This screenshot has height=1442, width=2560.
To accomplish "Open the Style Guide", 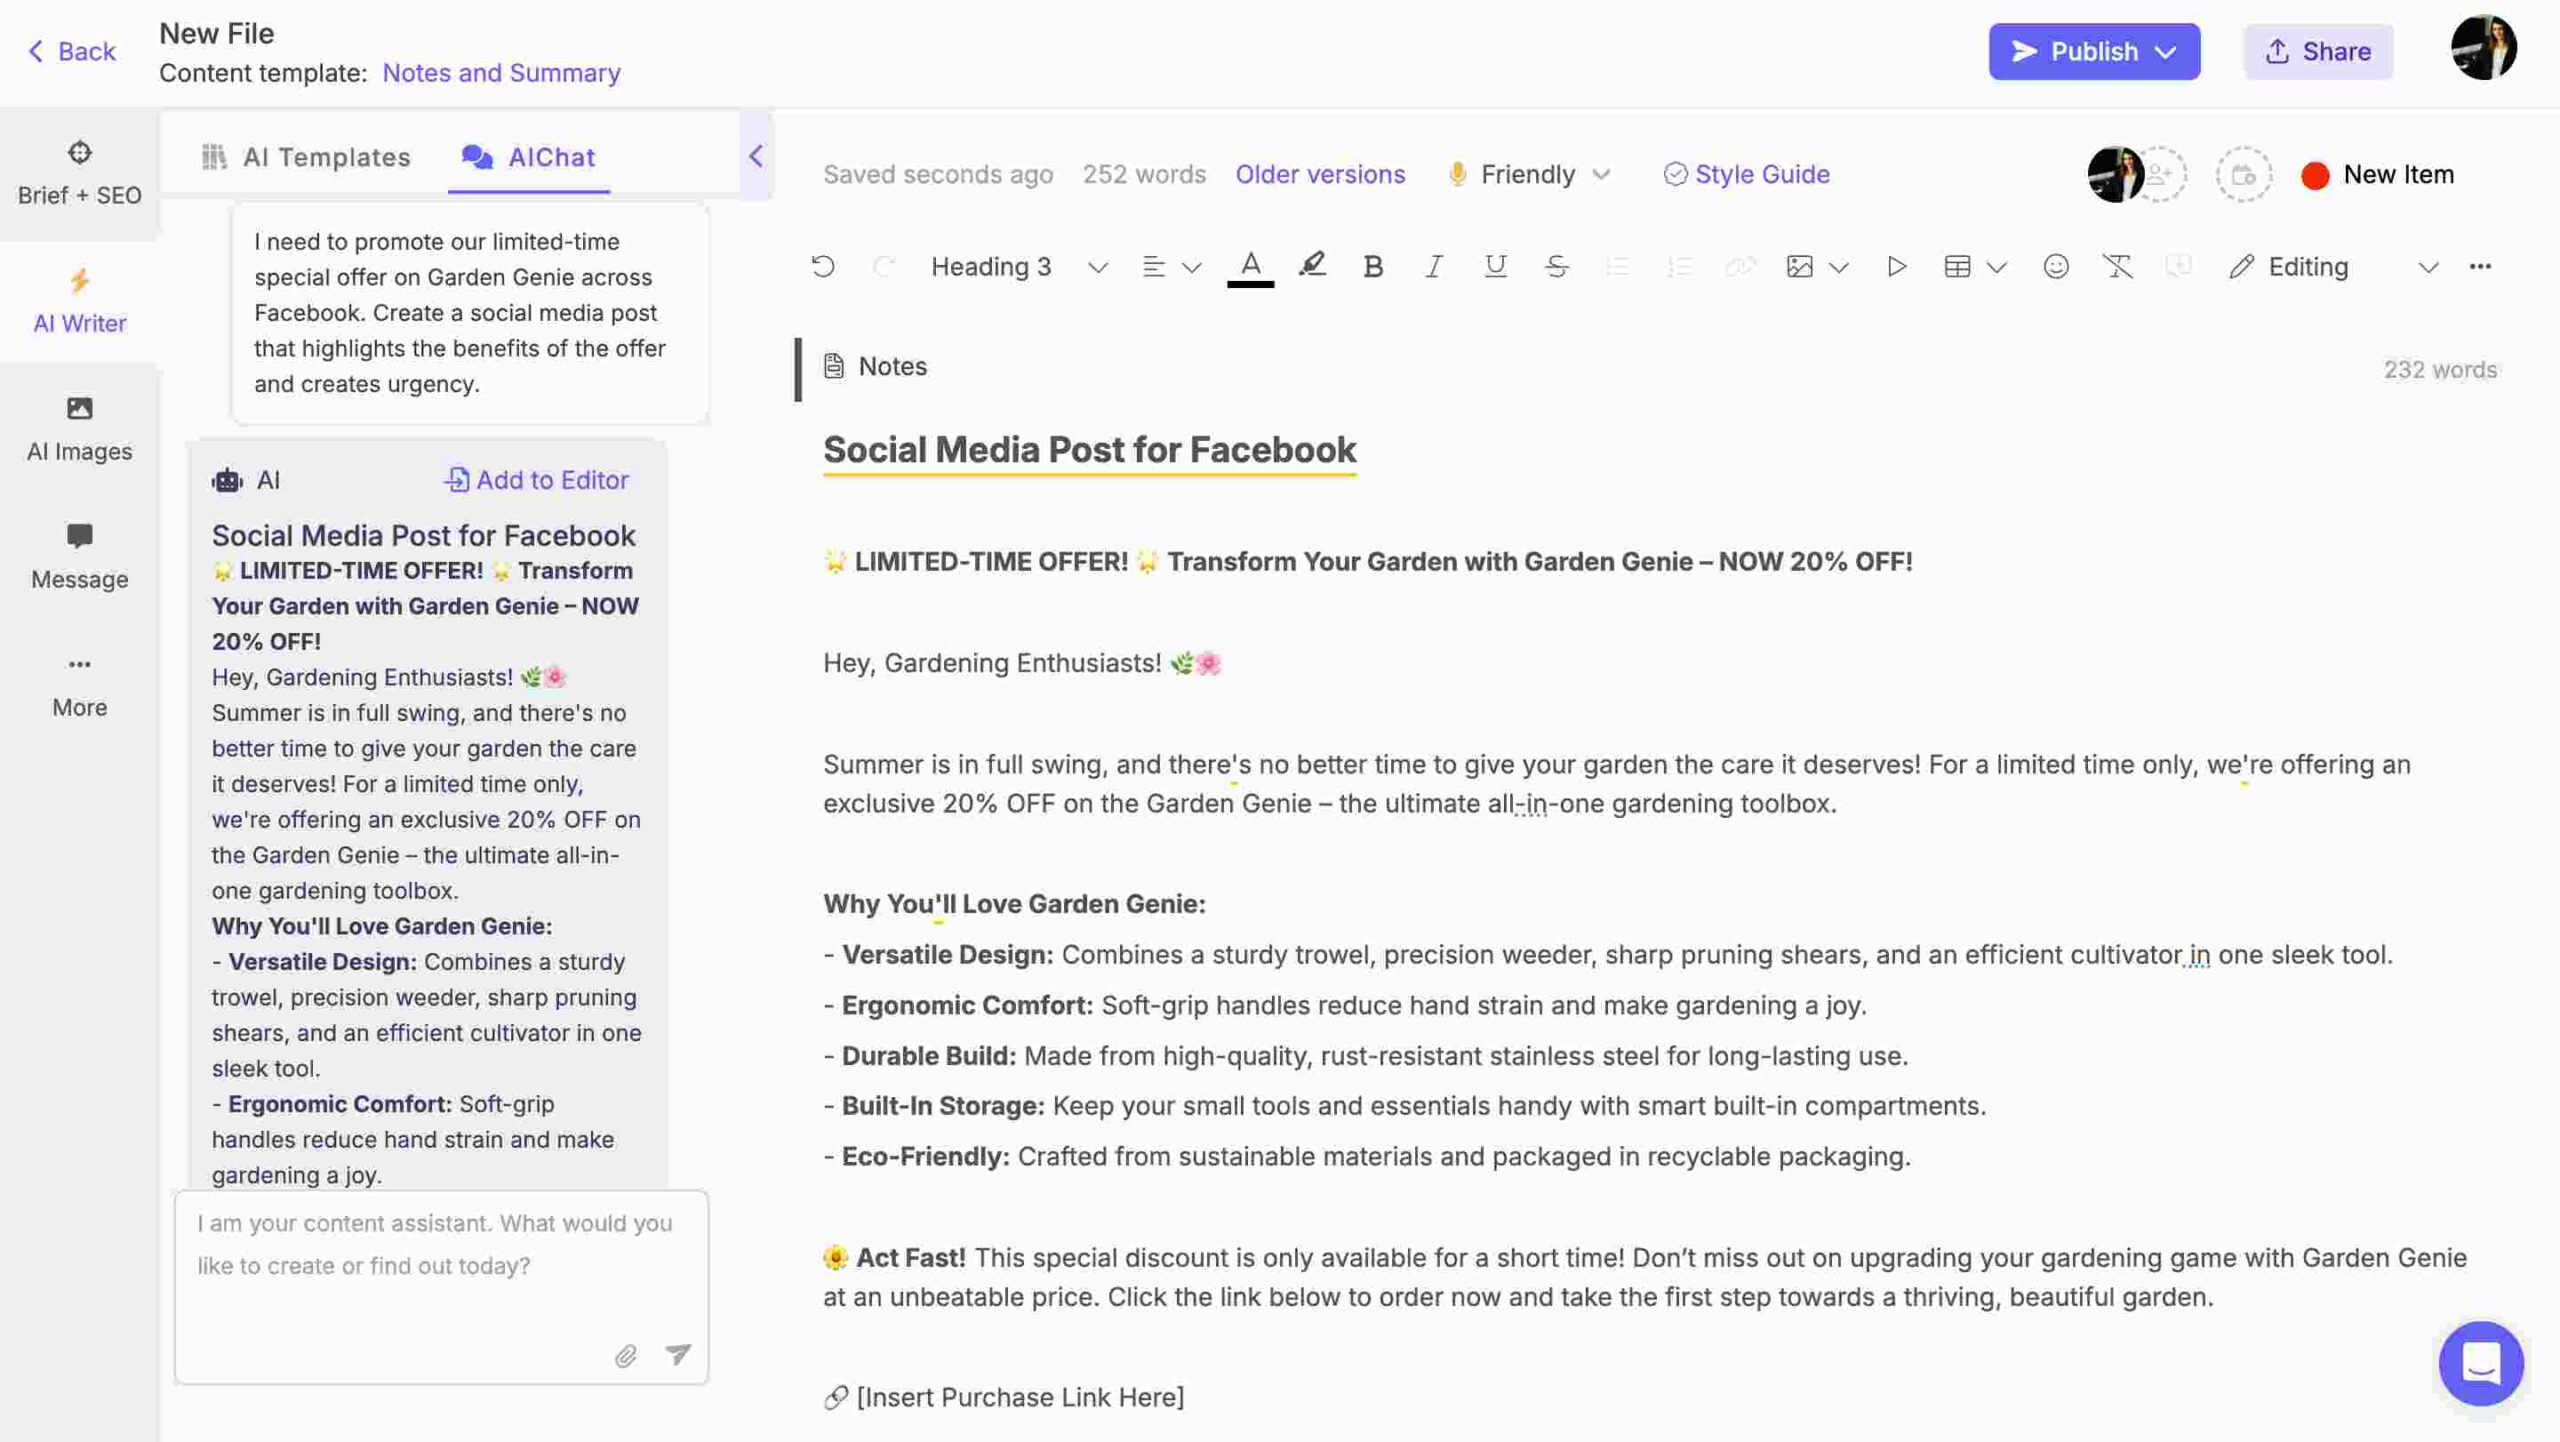I will tap(1746, 174).
